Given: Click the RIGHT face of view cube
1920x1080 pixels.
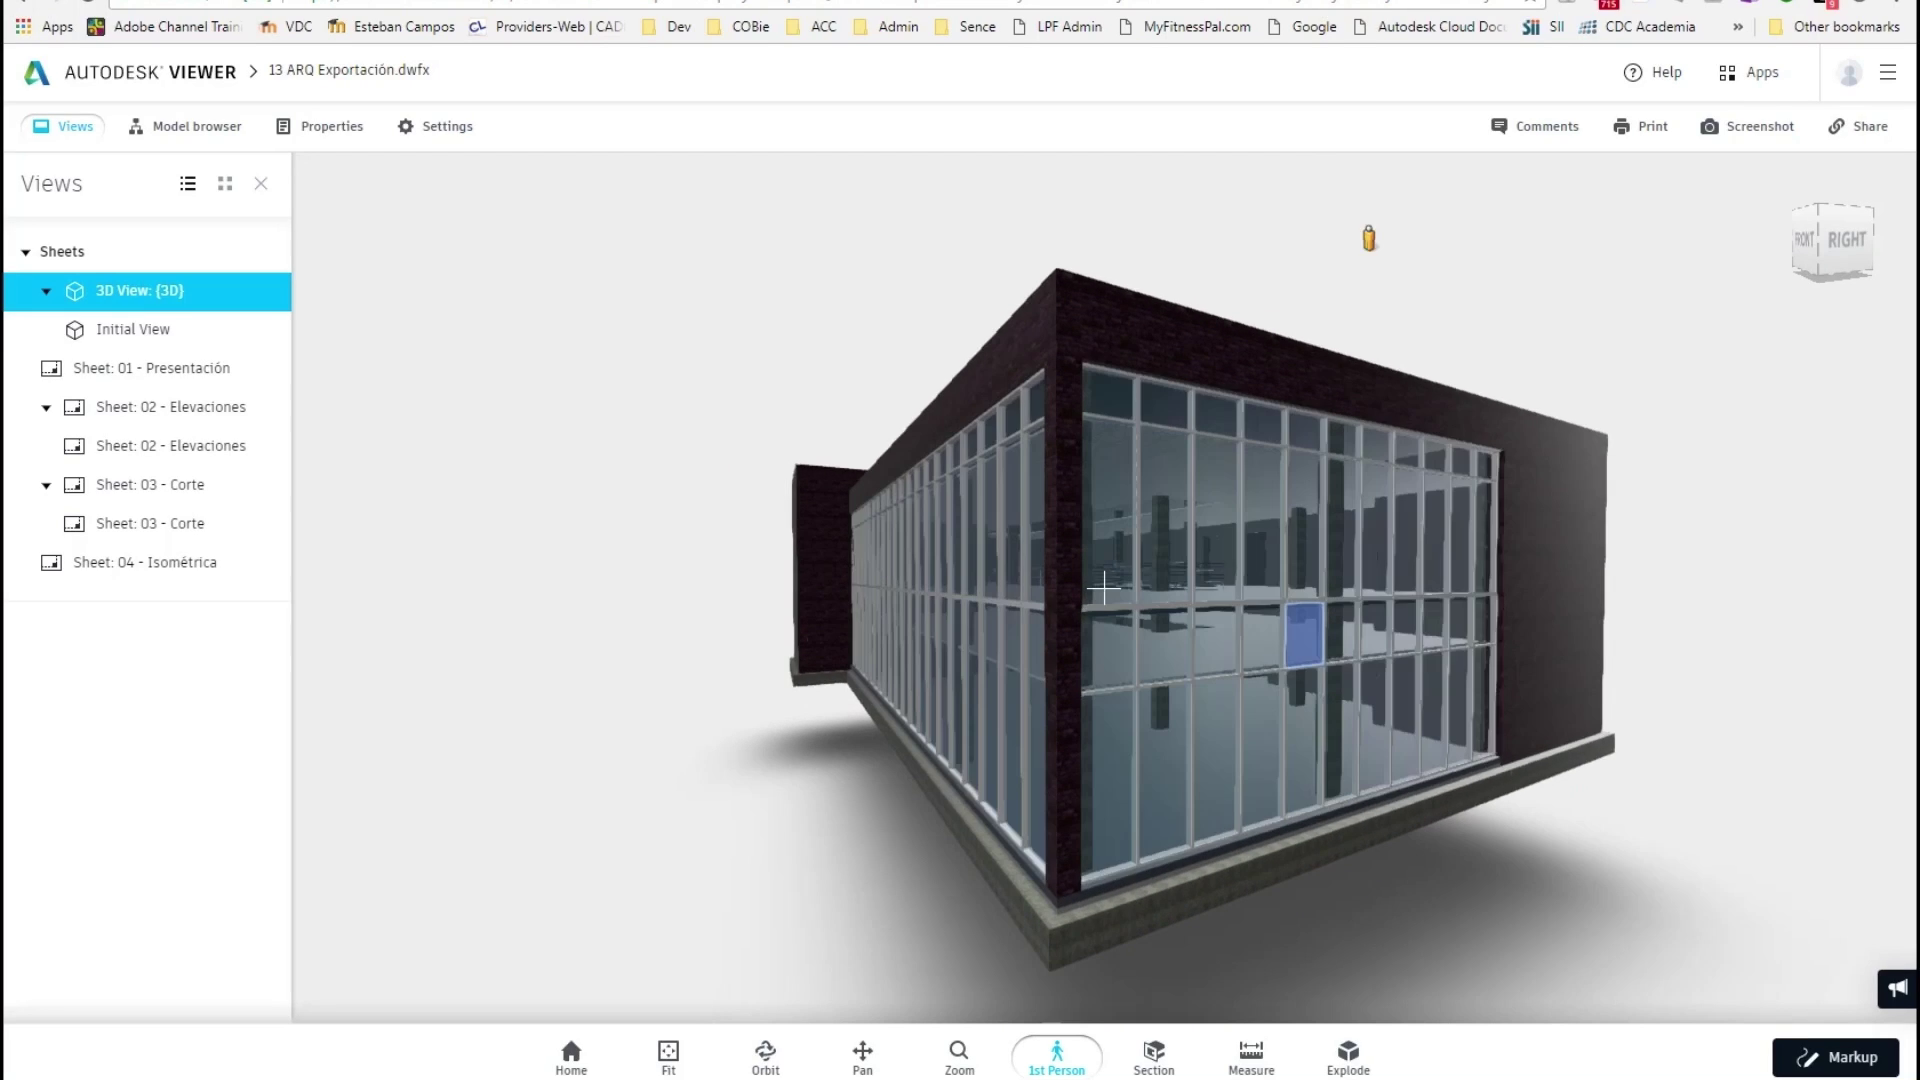Looking at the screenshot, I should (1846, 240).
